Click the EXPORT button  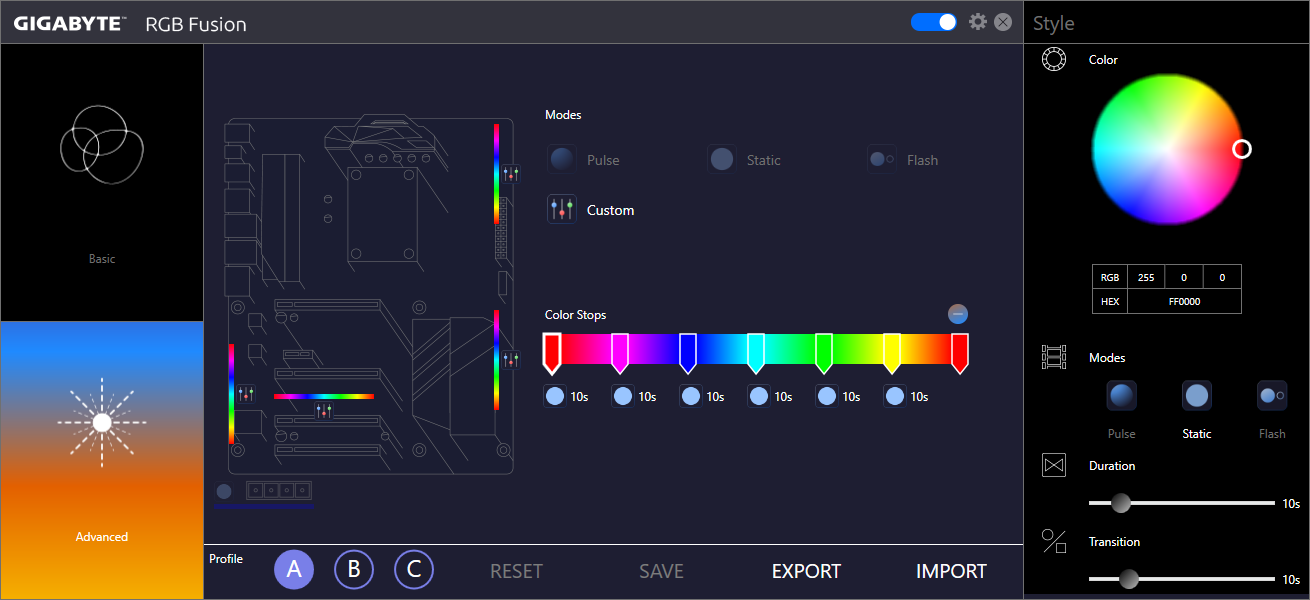[806, 571]
